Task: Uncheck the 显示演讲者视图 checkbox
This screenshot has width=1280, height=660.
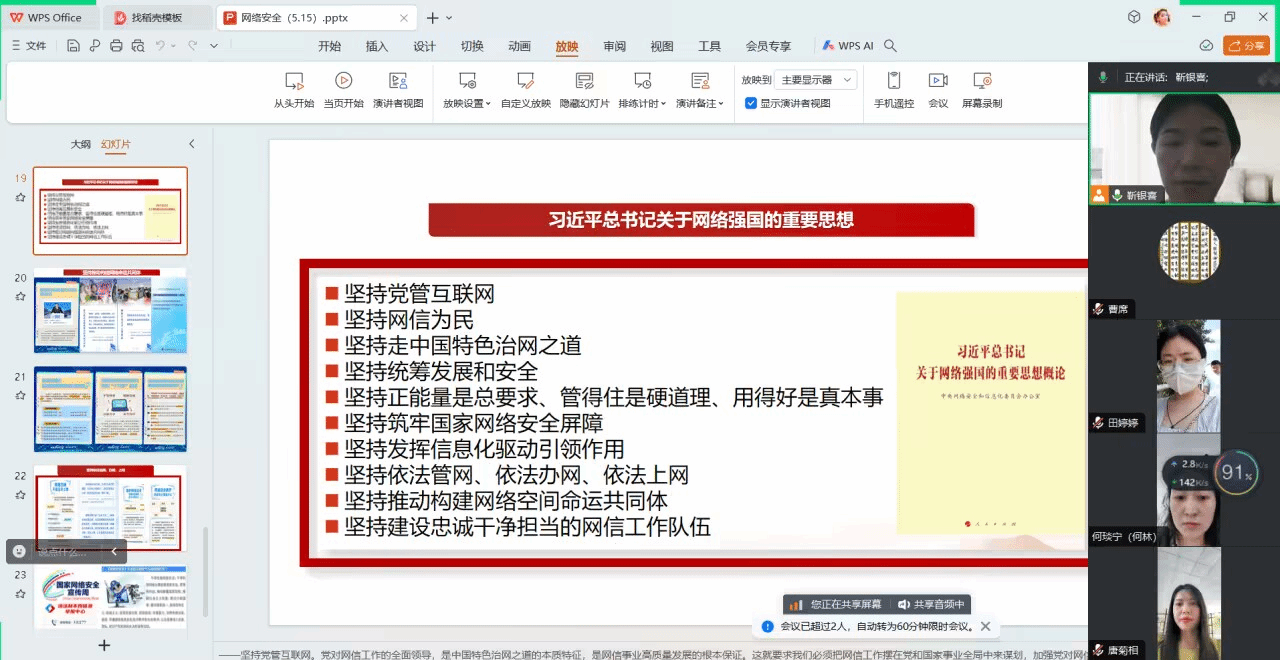Action: [751, 103]
